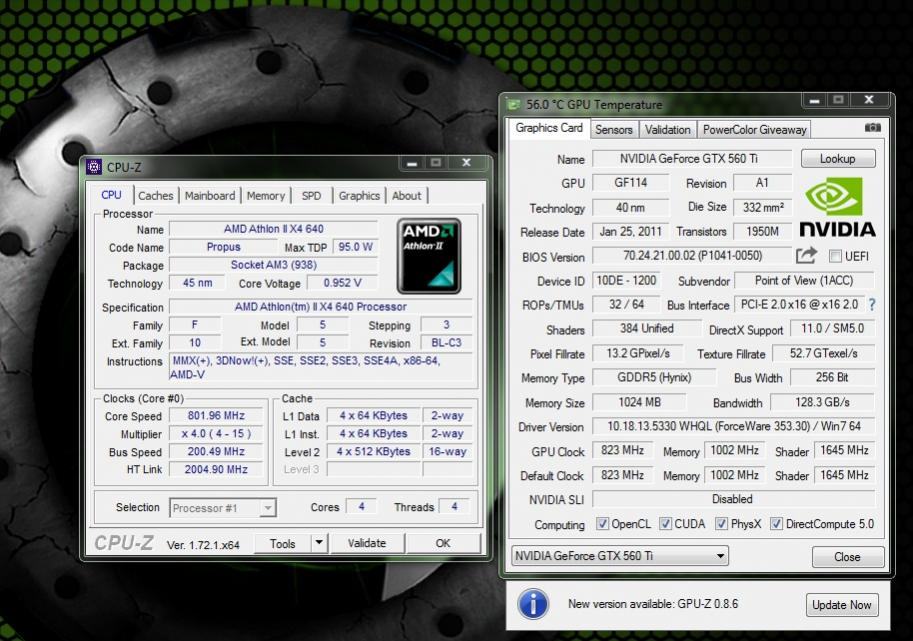Click the Driver Version field
Screen dimensions: 913x641
734,426
